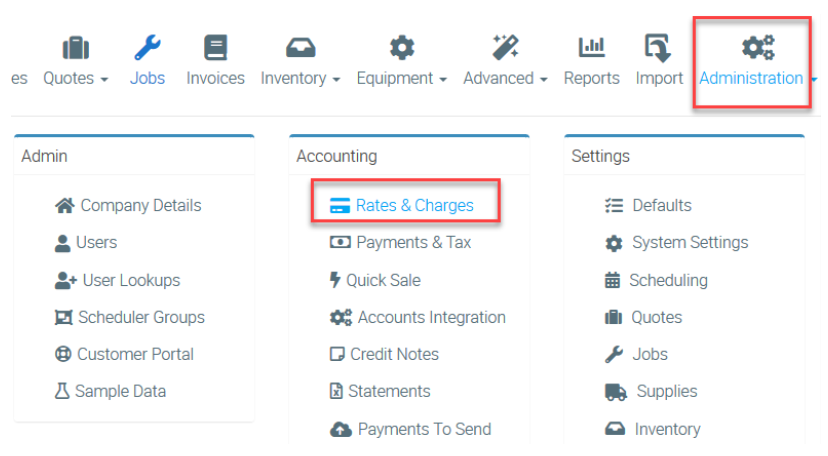This screenshot has width=828, height=456.
Task: Open the Advanced dropdown menu
Action: 505,78
